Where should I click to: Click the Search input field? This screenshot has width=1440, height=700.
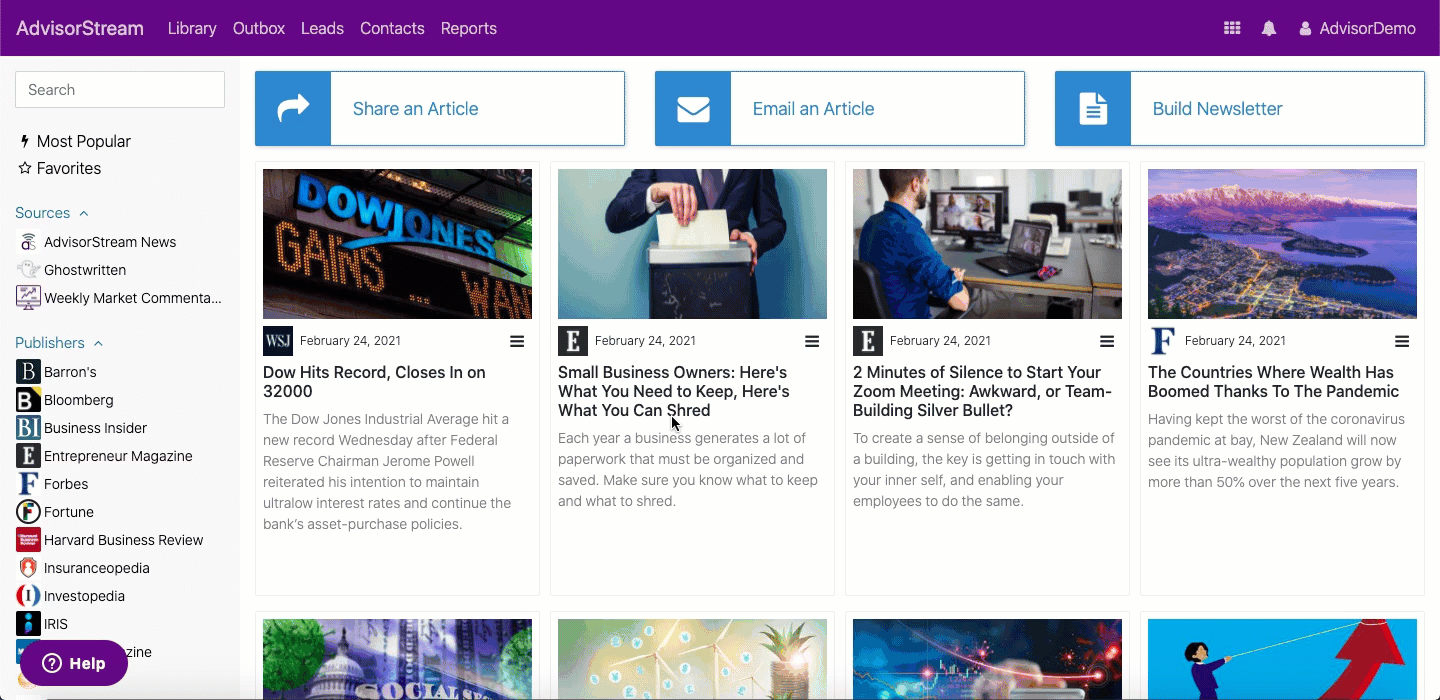(120, 90)
